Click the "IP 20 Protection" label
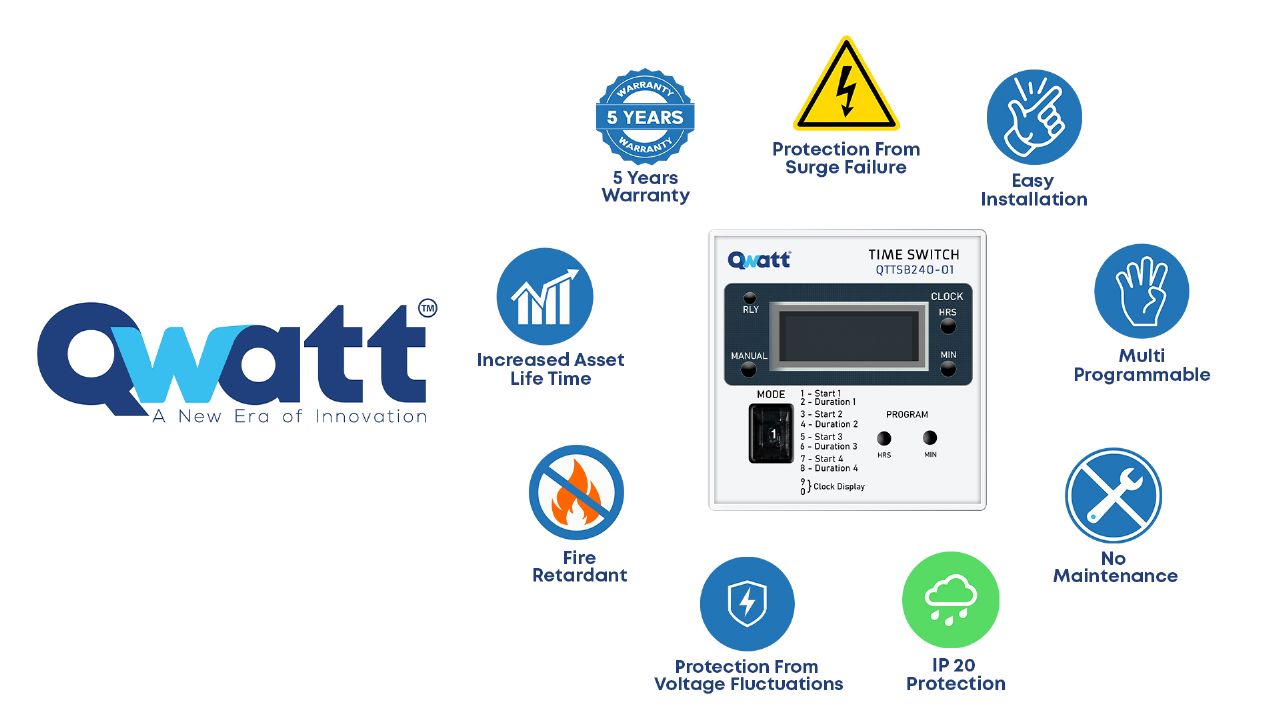Image resolution: width=1280 pixels, height=720 pixels. 955,675
